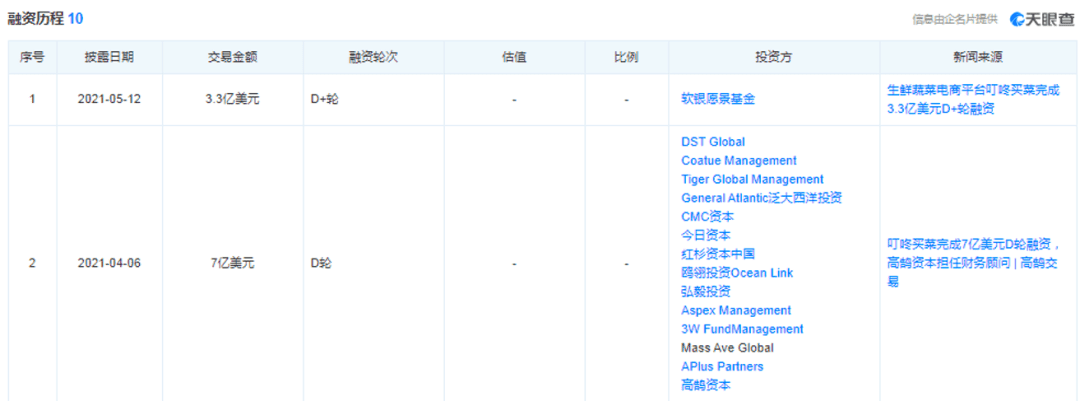This screenshot has height=401, width=1080.
Task: Click the 估值 column header
Action: 514,58
